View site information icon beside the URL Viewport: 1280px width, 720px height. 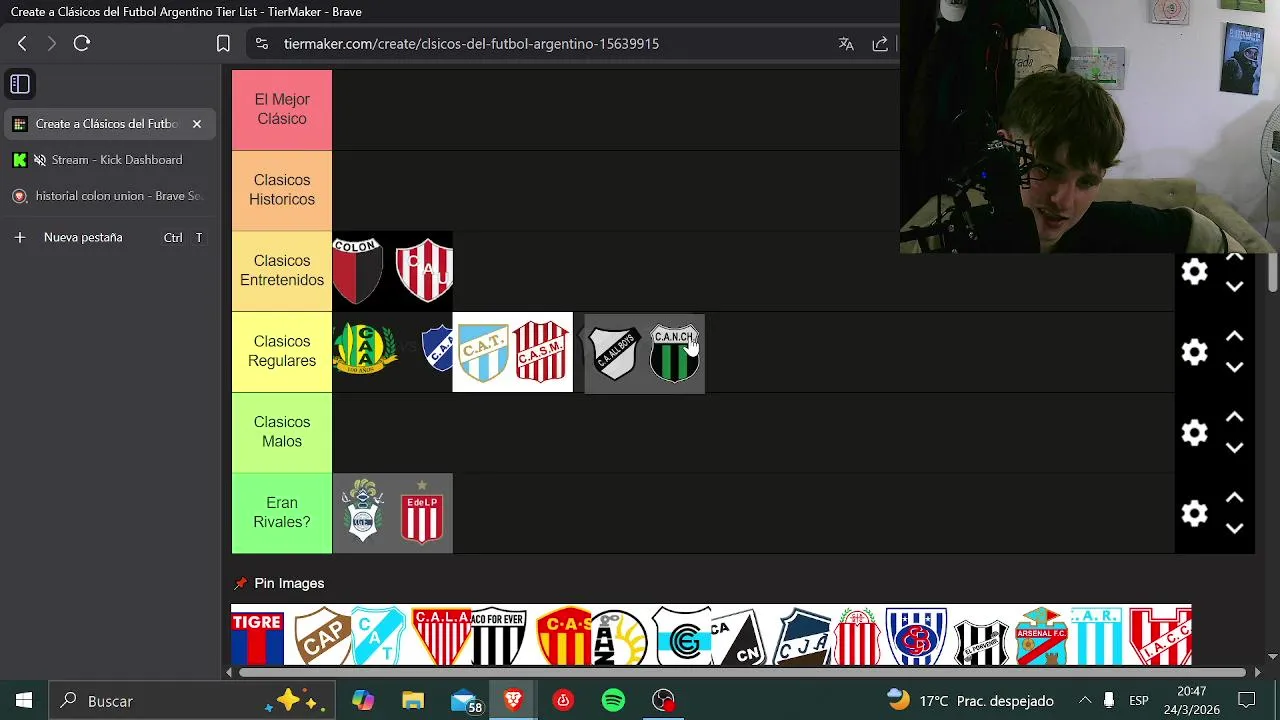coord(262,44)
